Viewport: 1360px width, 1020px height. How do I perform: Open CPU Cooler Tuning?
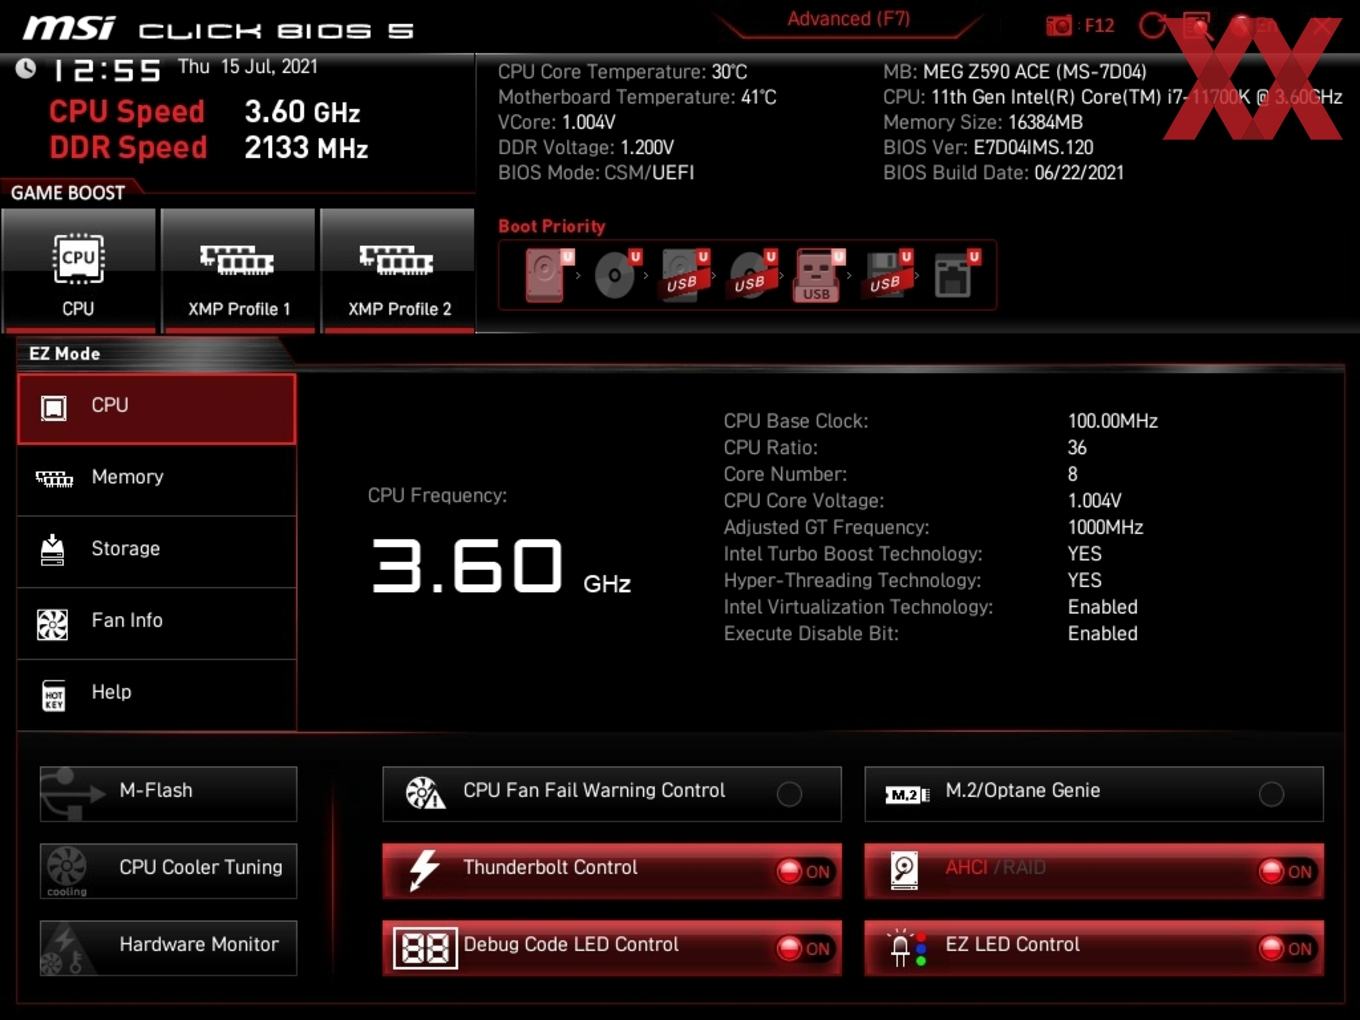[168, 871]
